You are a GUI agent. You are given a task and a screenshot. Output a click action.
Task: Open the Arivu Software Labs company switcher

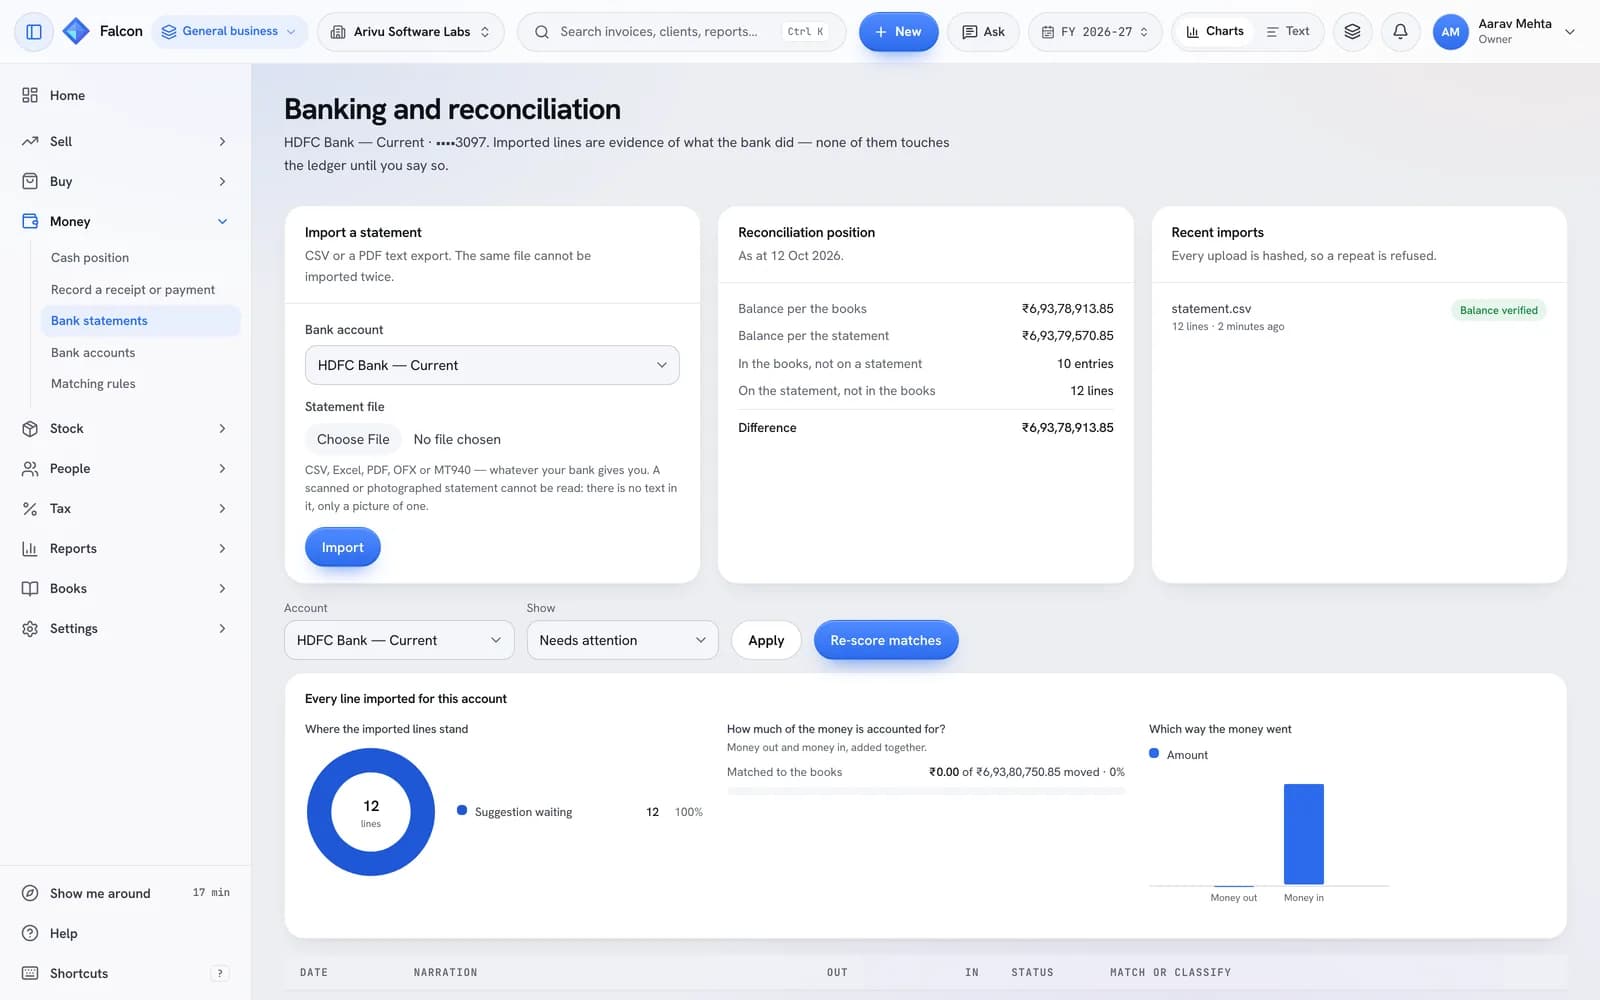(411, 32)
